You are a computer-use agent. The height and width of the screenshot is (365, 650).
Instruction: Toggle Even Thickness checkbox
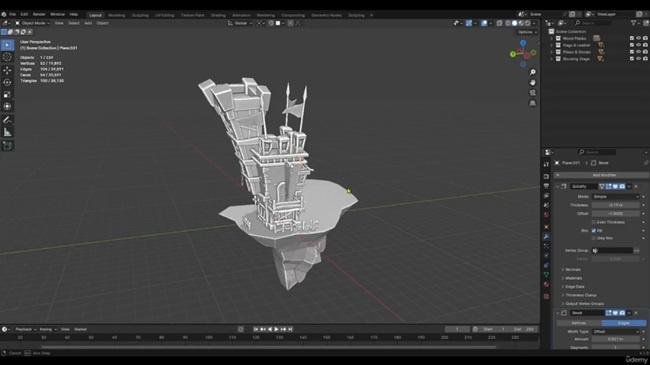[594, 222]
